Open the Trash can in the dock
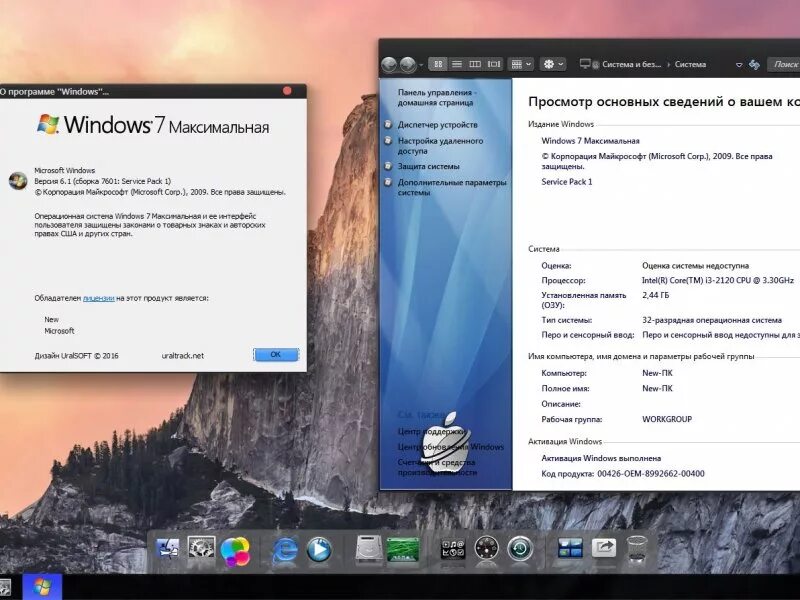Screen dimensions: 800x600 pos(637,548)
